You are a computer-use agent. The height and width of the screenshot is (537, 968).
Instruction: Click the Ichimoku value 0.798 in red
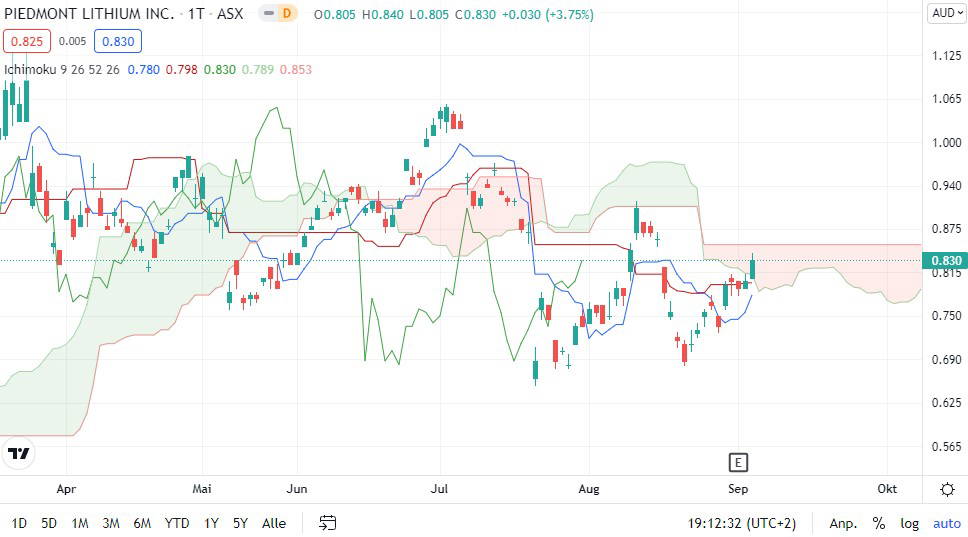pyautogui.click(x=182, y=70)
